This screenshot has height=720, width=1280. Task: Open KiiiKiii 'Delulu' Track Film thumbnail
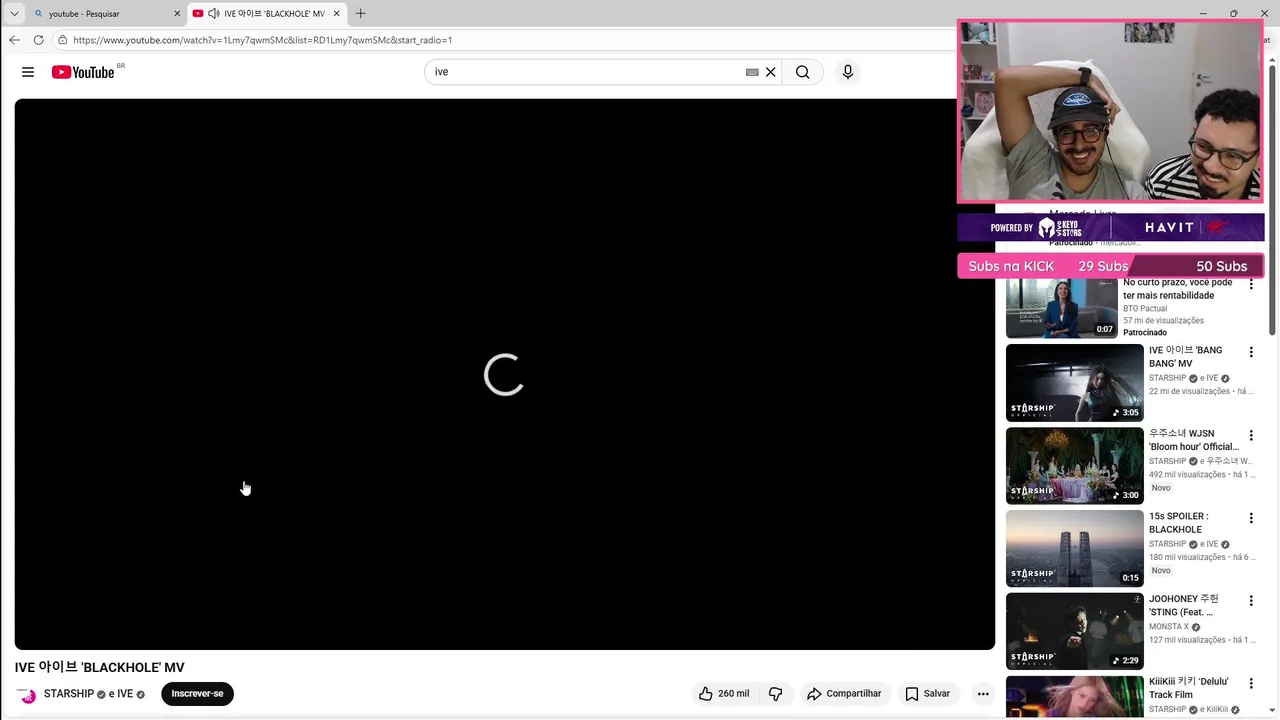1074,697
